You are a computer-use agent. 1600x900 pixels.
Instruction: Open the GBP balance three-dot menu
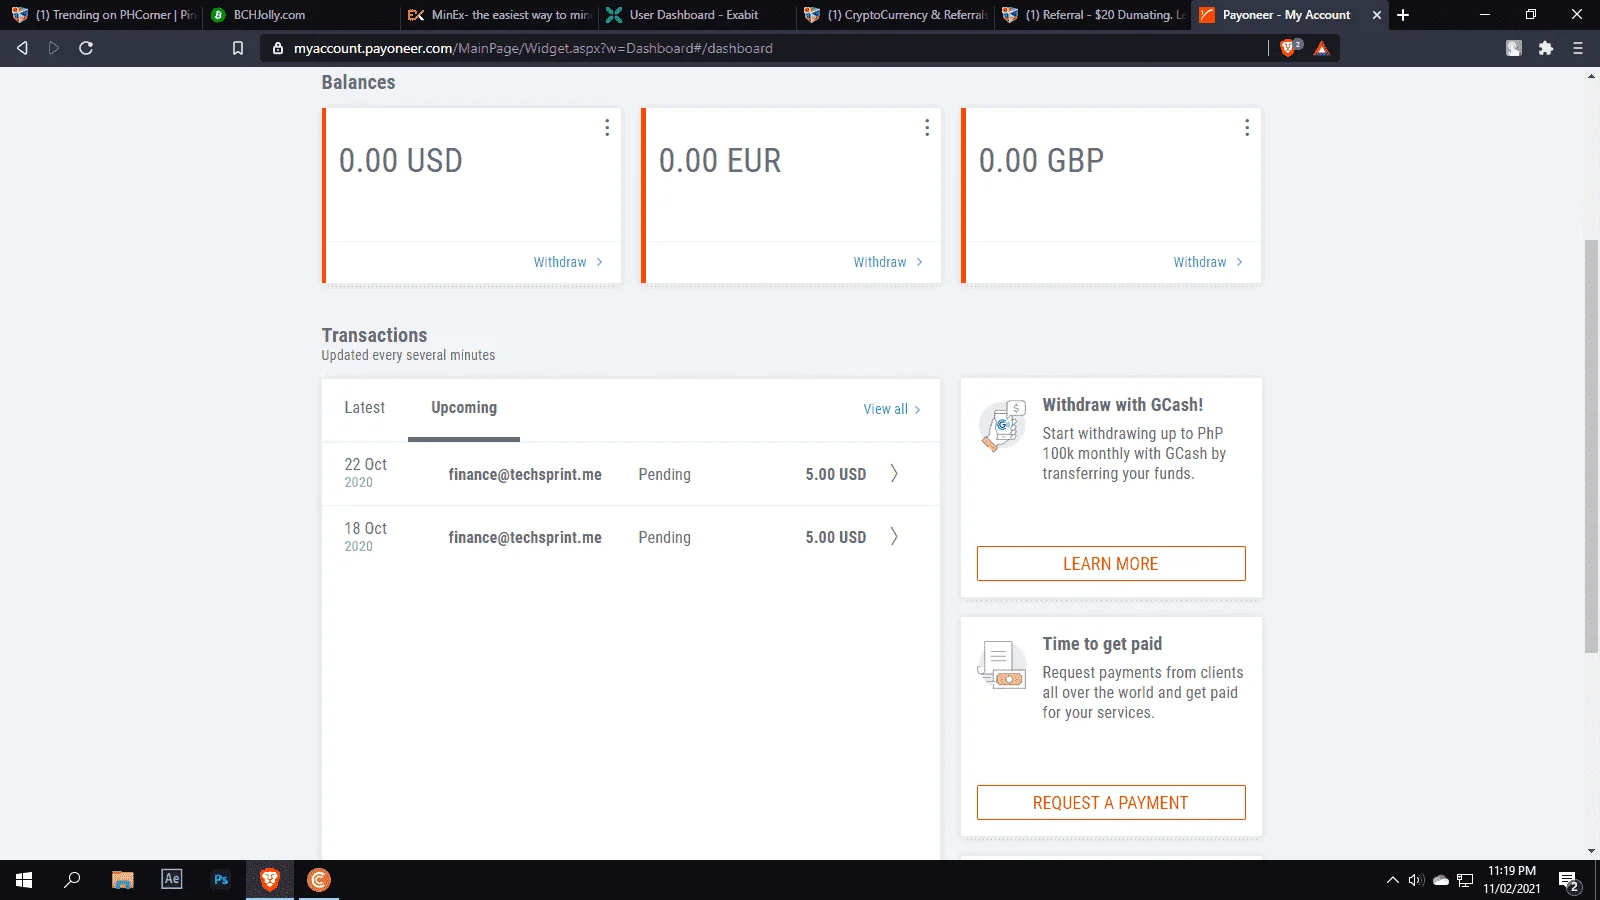[x=1247, y=128]
